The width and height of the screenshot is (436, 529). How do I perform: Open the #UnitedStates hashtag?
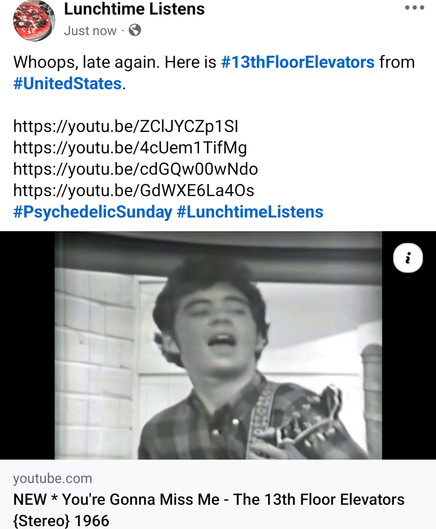67,83
